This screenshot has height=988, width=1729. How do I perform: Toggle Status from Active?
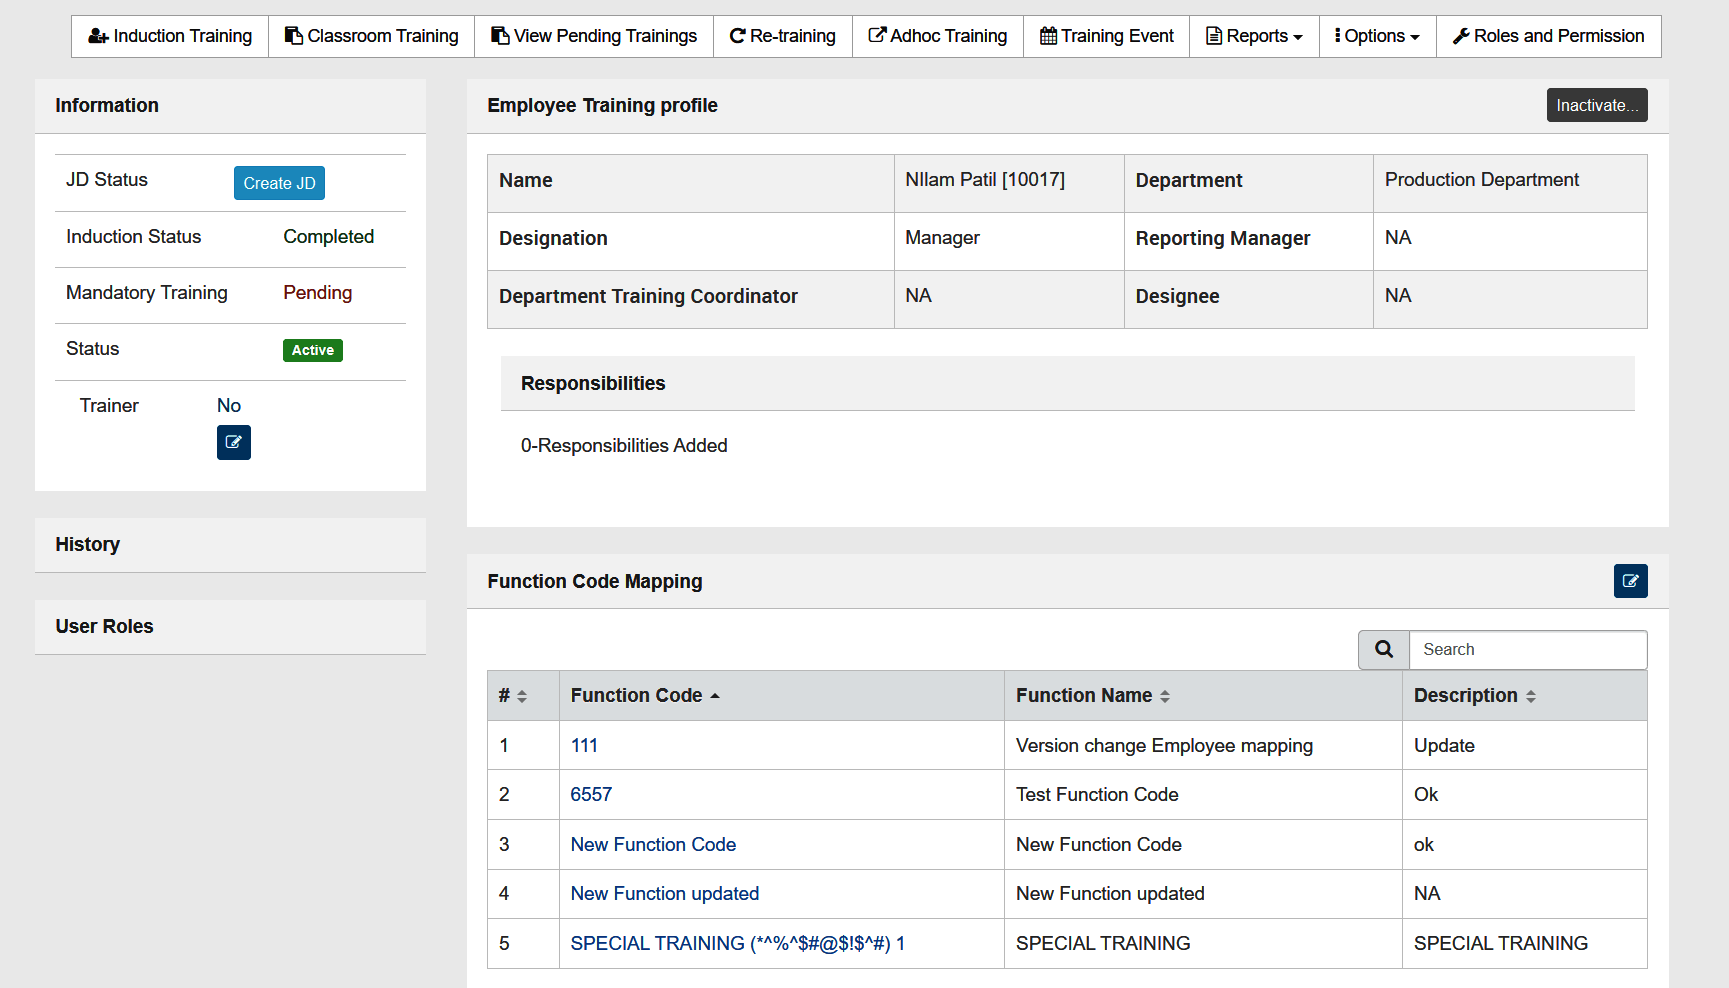click(312, 350)
